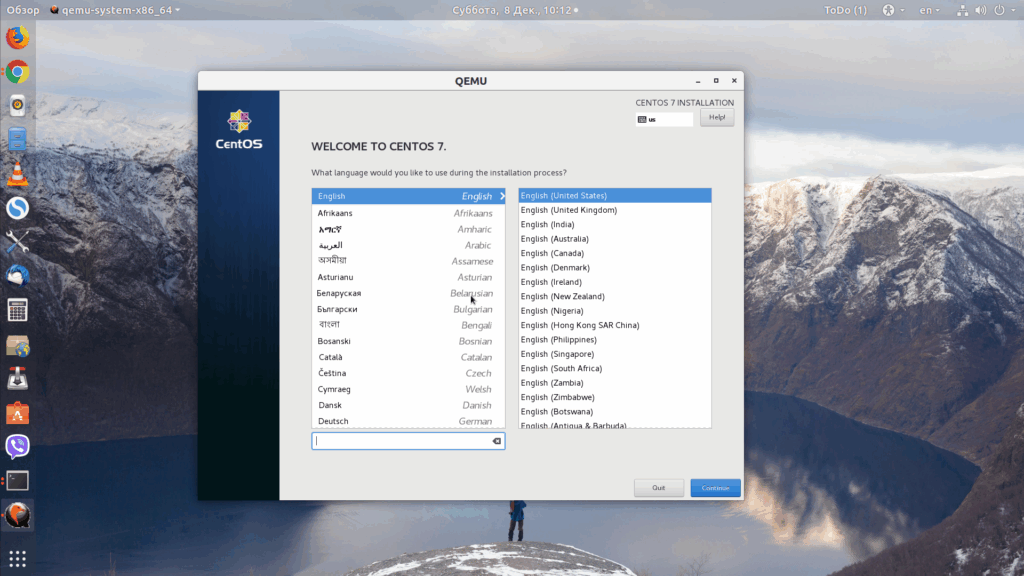This screenshot has width=1024, height=576.
Task: Open the ToDo (1) indicator
Action: (x=846, y=10)
